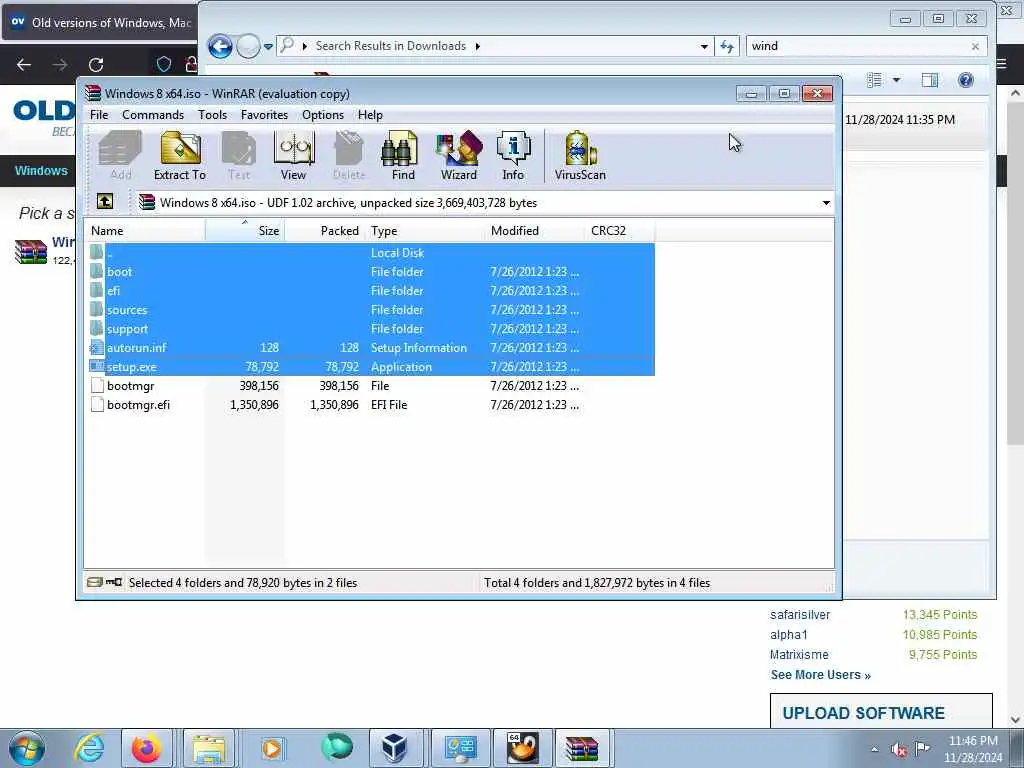Open the File menu
Viewport: 1024px width, 768px height.
coord(99,115)
